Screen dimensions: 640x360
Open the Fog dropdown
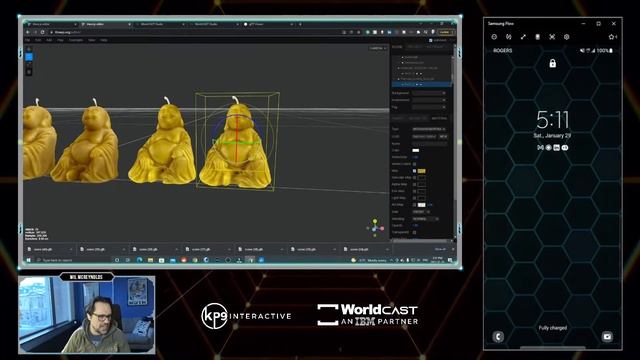(429, 107)
